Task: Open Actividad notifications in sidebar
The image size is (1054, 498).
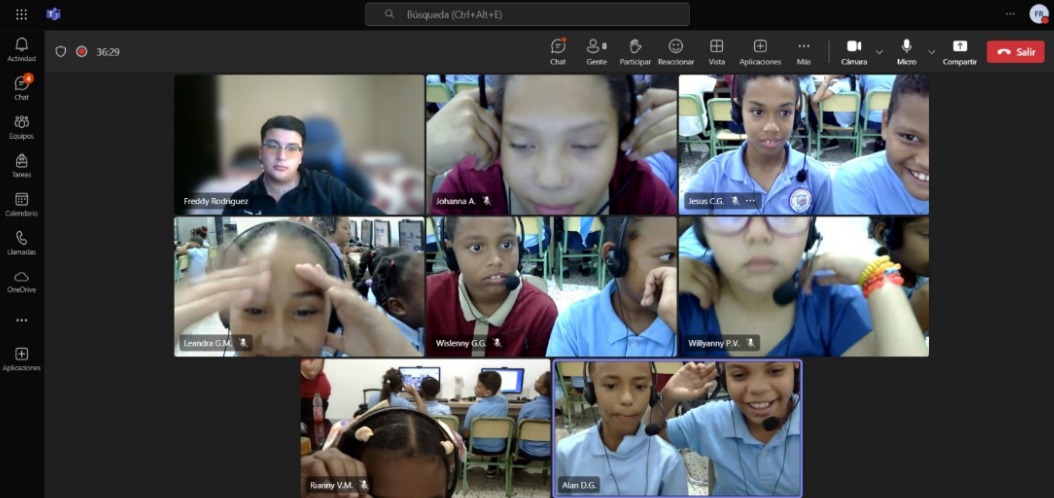Action: click(21, 49)
